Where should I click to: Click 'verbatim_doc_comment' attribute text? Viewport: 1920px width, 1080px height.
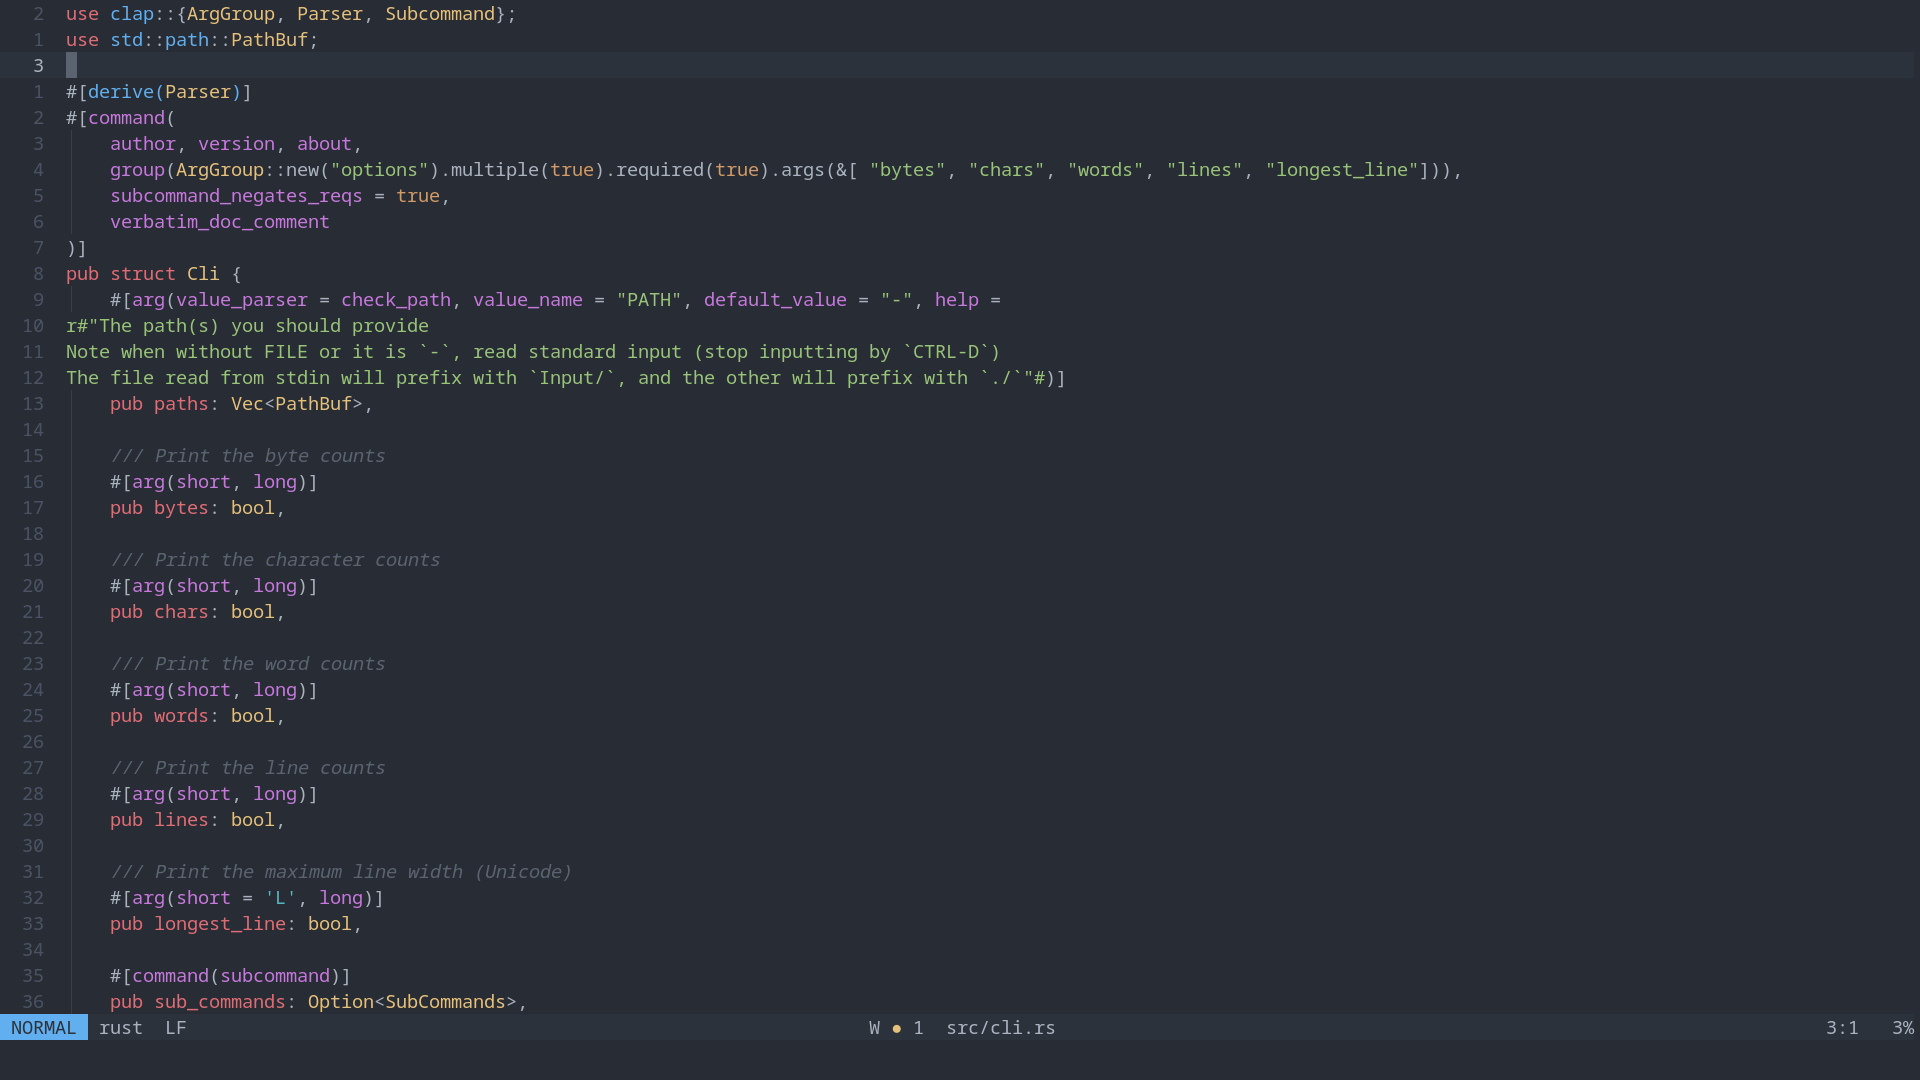pos(219,222)
